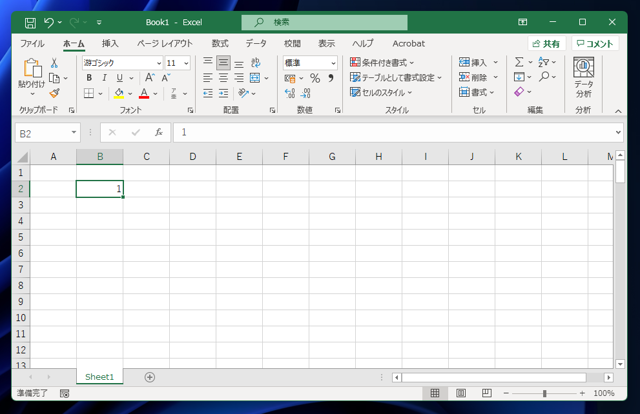Click the zoom slider handle
This screenshot has height=414, width=640.
coord(544,393)
